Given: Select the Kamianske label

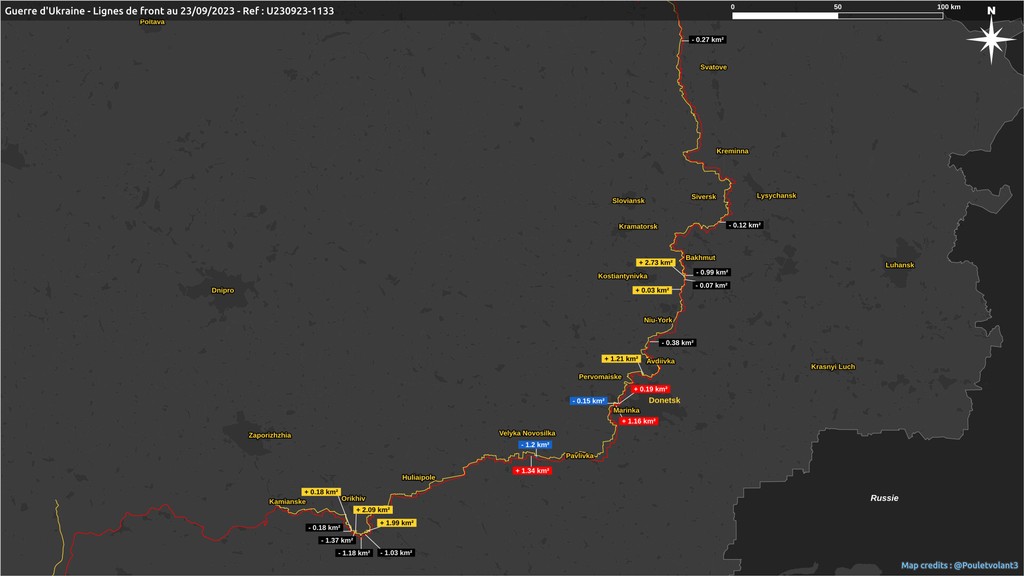Looking at the screenshot, I should pos(287,502).
